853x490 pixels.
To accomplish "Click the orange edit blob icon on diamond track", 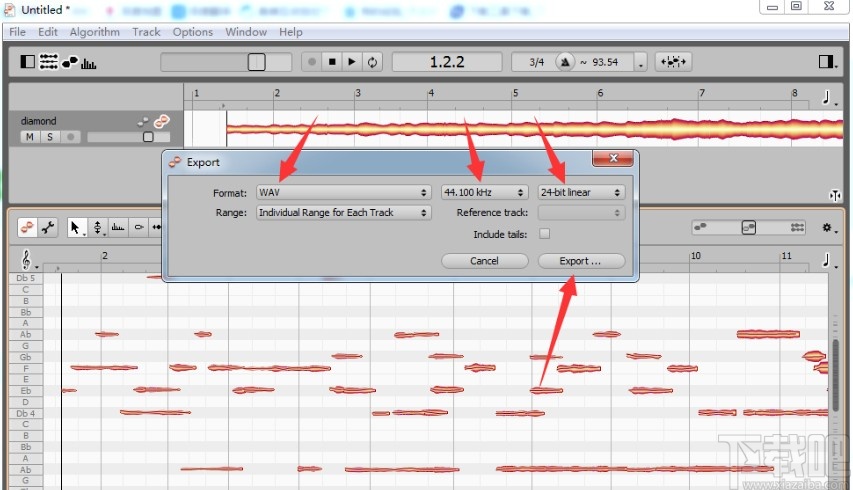I will (x=162, y=121).
